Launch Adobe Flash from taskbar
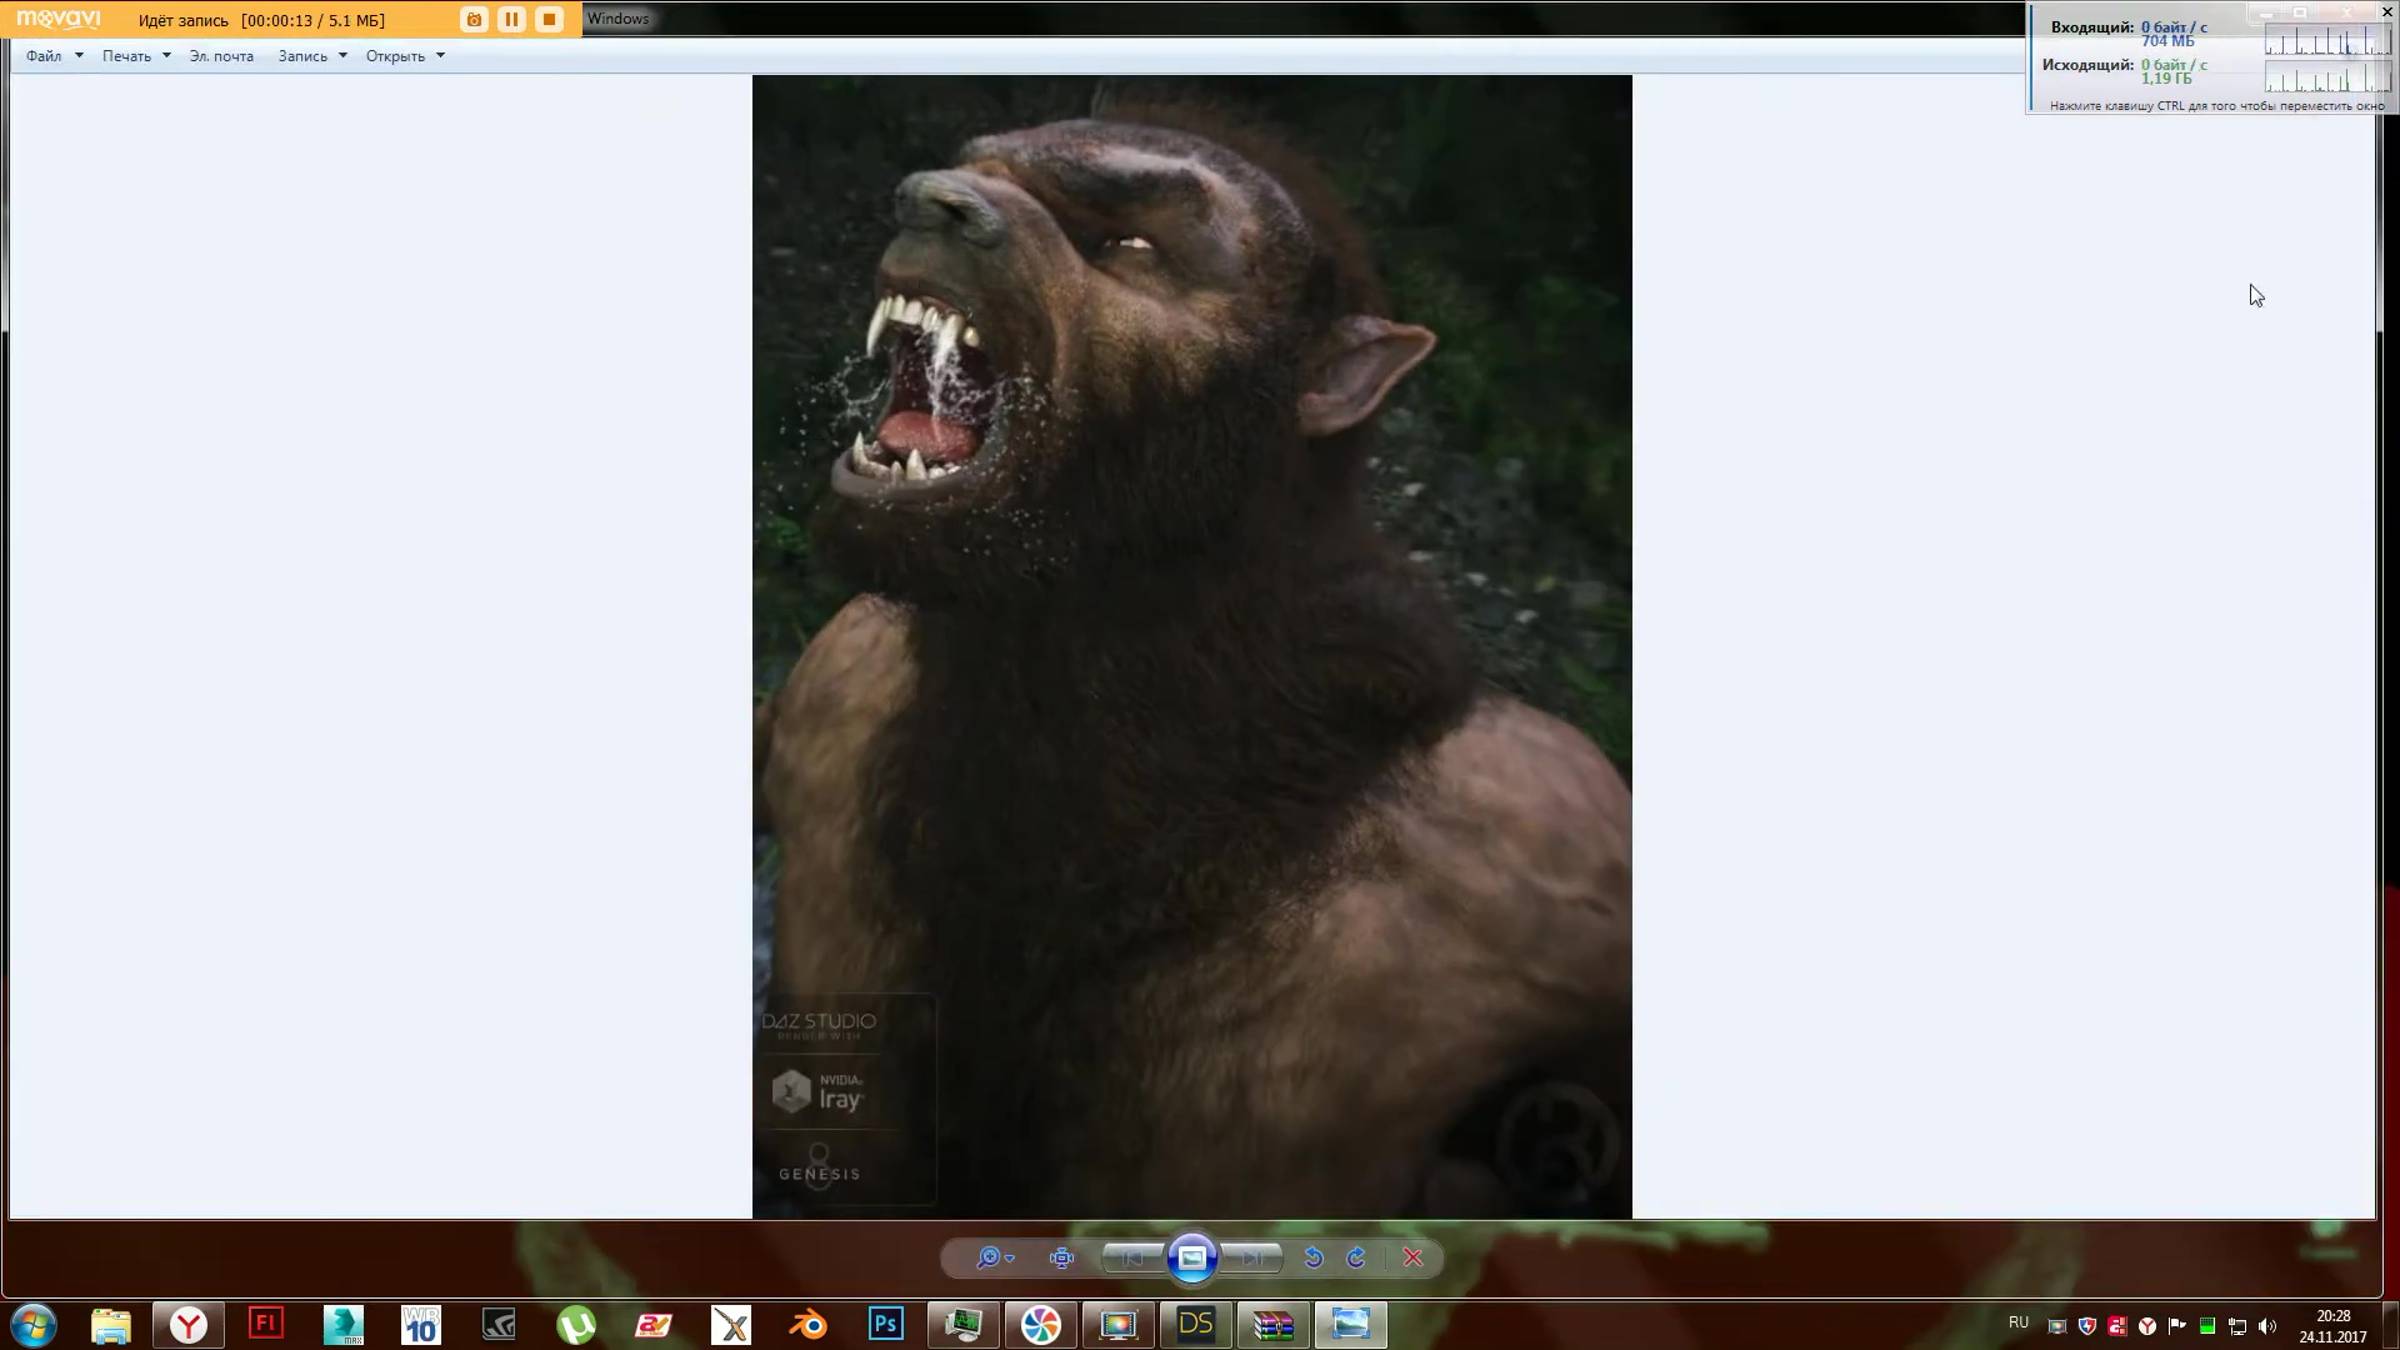This screenshot has height=1350, width=2400. 266,1325
